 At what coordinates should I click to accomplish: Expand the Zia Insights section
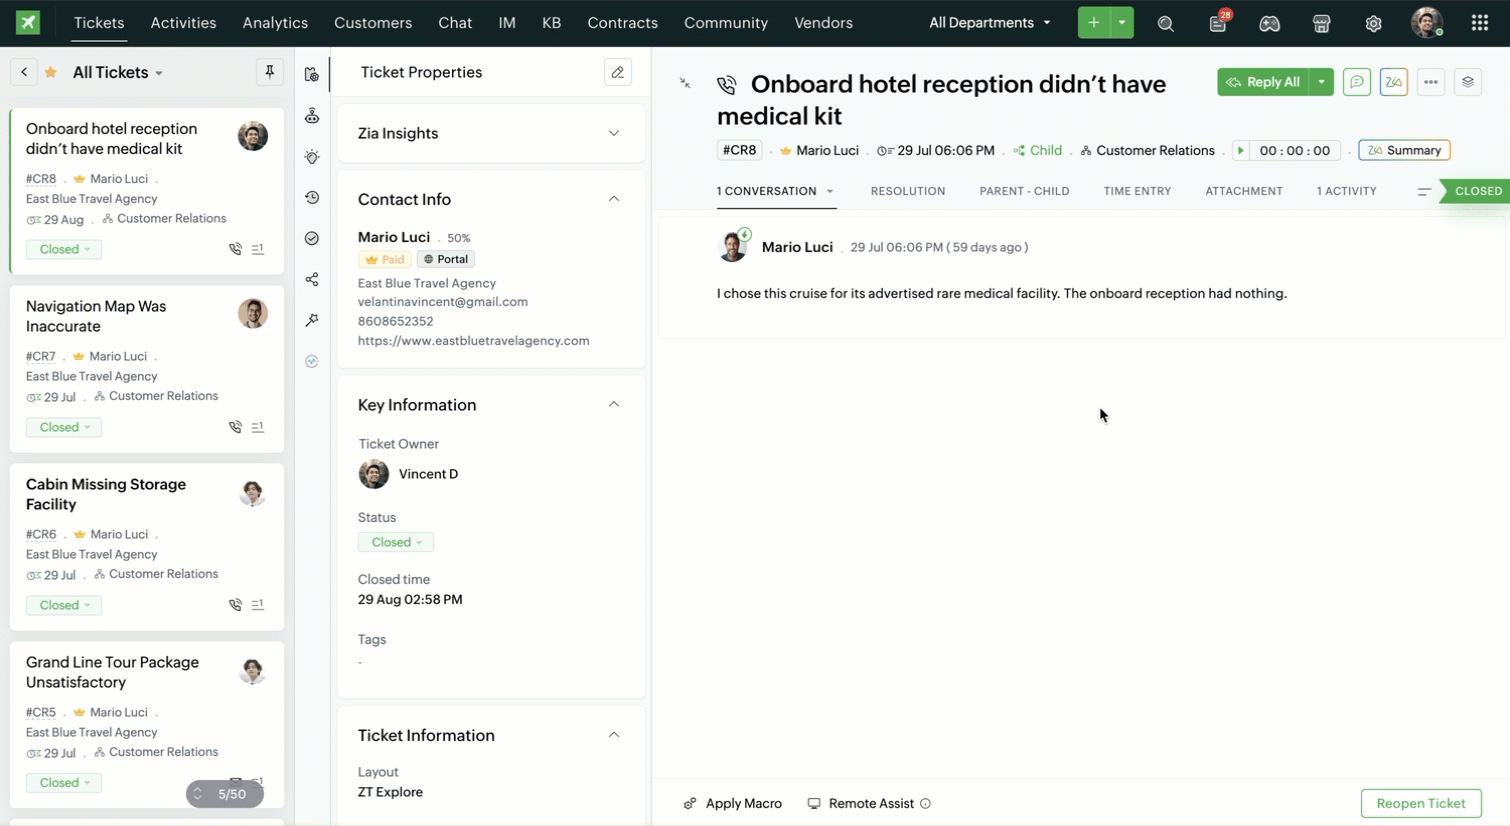613,133
